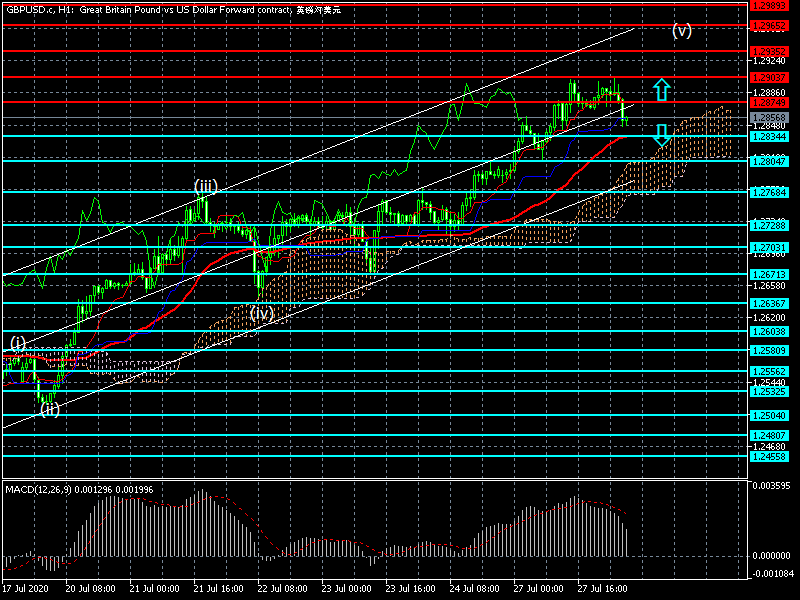Click the 27 Jul 16:00 time label

pyautogui.click(x=603, y=589)
